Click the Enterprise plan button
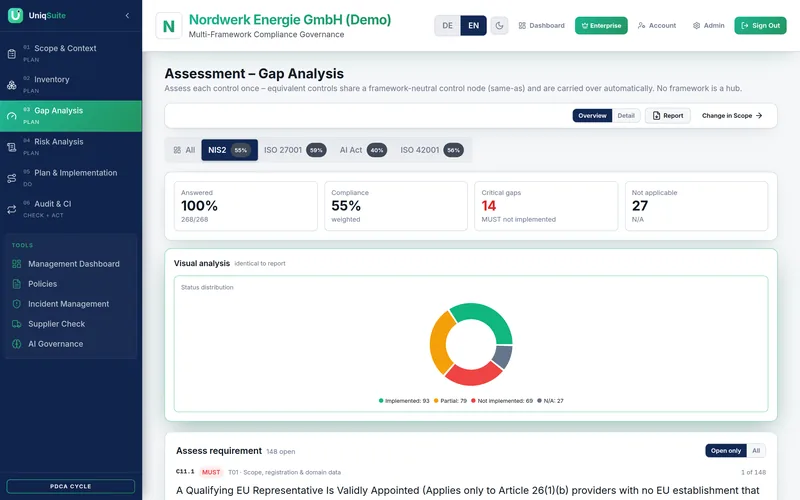This screenshot has width=800, height=500. click(x=601, y=26)
